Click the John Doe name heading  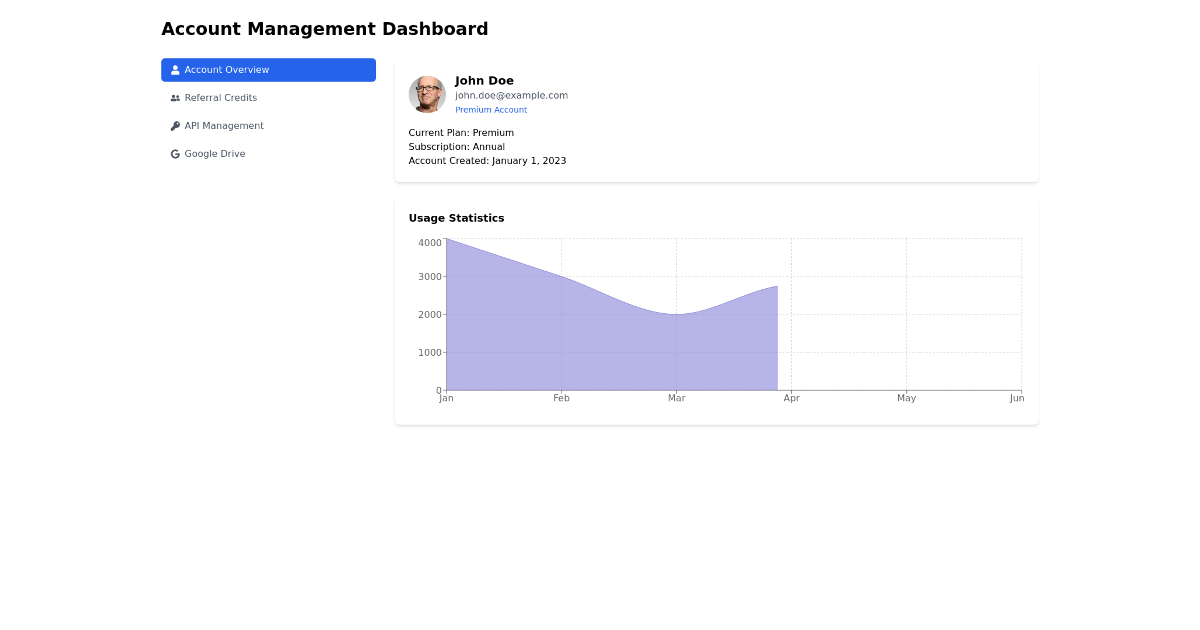(x=483, y=80)
